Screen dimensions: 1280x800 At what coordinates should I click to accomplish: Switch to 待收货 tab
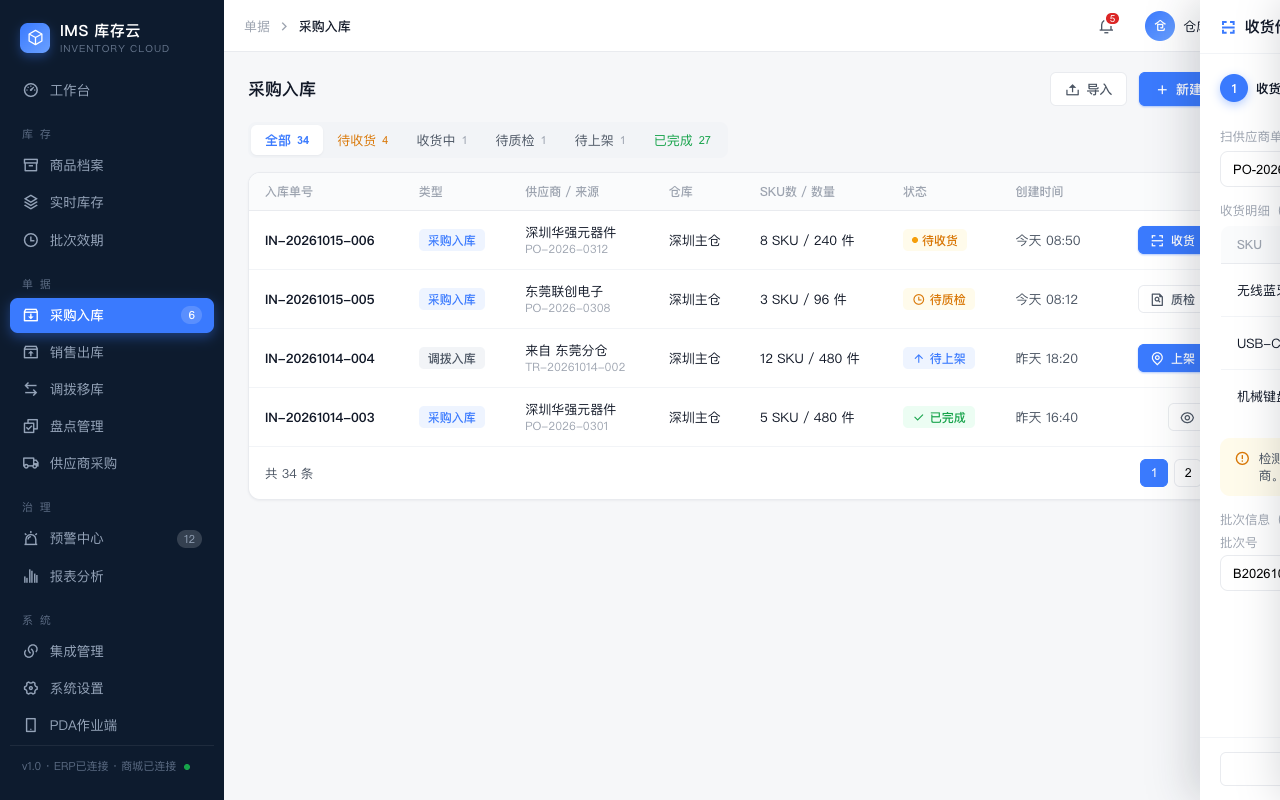pyautogui.click(x=363, y=140)
